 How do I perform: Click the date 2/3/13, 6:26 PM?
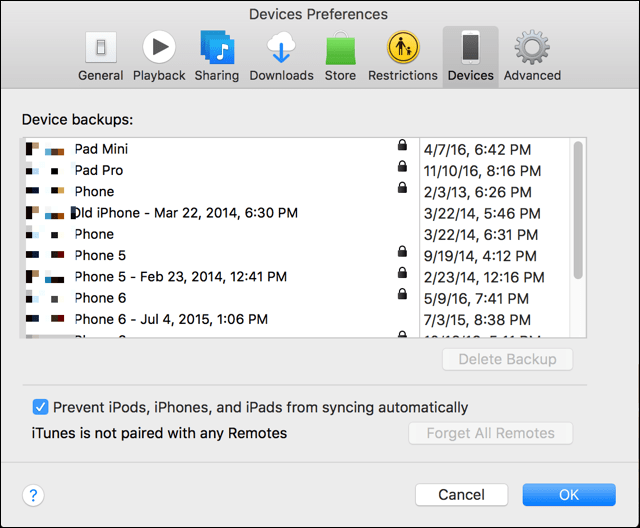(478, 192)
